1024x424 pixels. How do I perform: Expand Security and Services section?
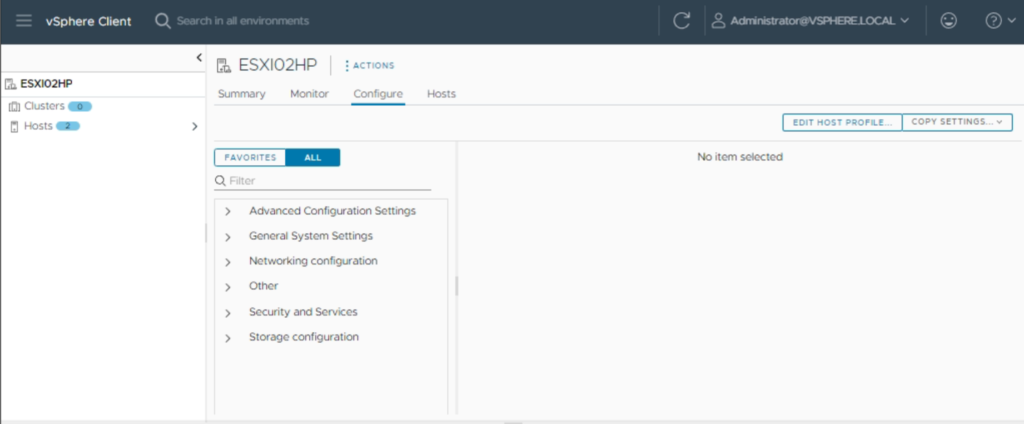pos(228,312)
